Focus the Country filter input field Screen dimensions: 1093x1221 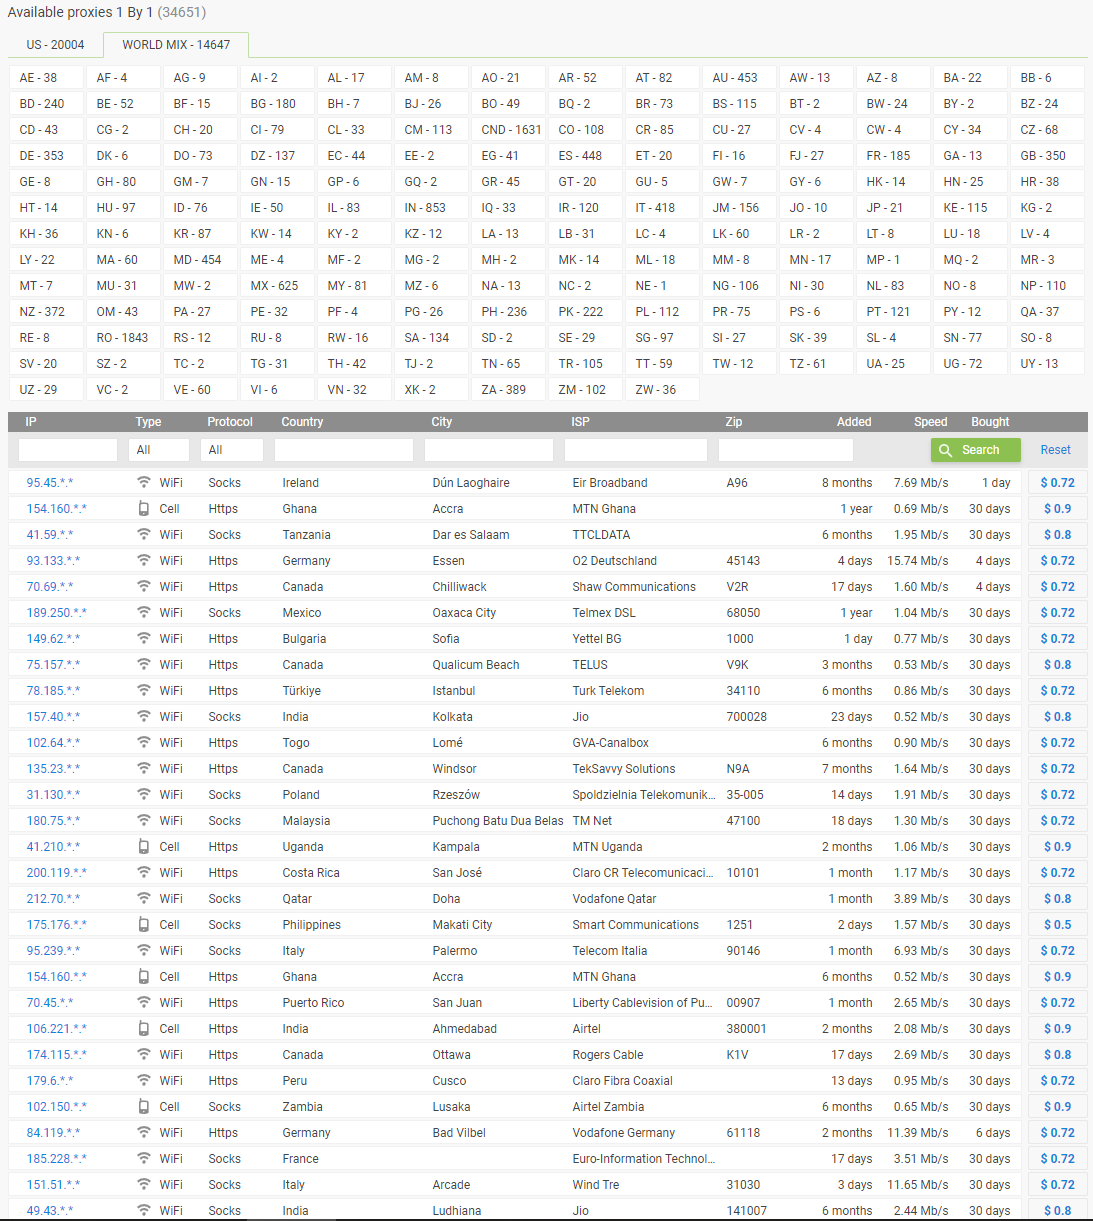click(344, 450)
